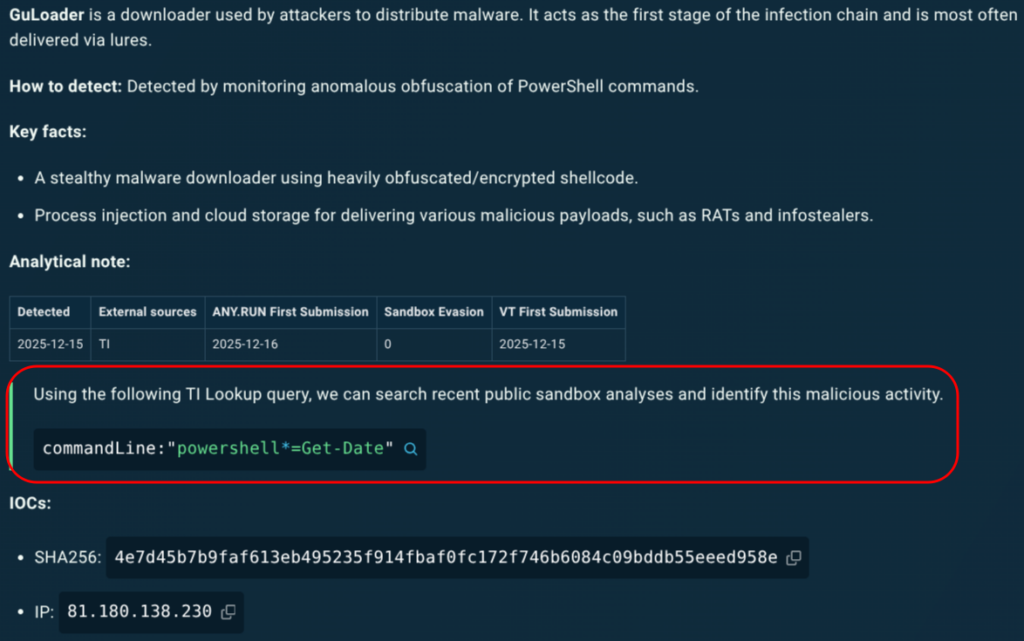Click the IP address 81.180.138.230
This screenshot has height=641, width=1024.
pyautogui.click(x=139, y=611)
